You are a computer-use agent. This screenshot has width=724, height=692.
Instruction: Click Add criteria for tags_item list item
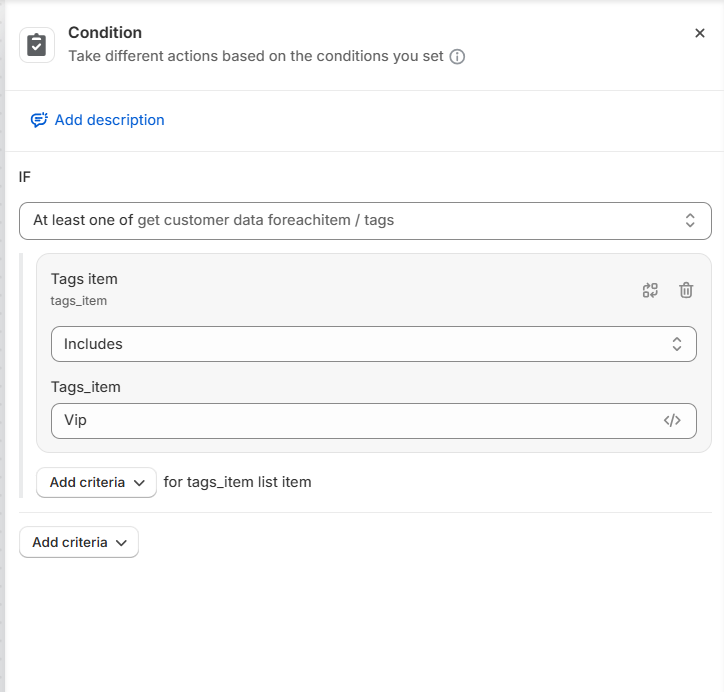[97, 482]
